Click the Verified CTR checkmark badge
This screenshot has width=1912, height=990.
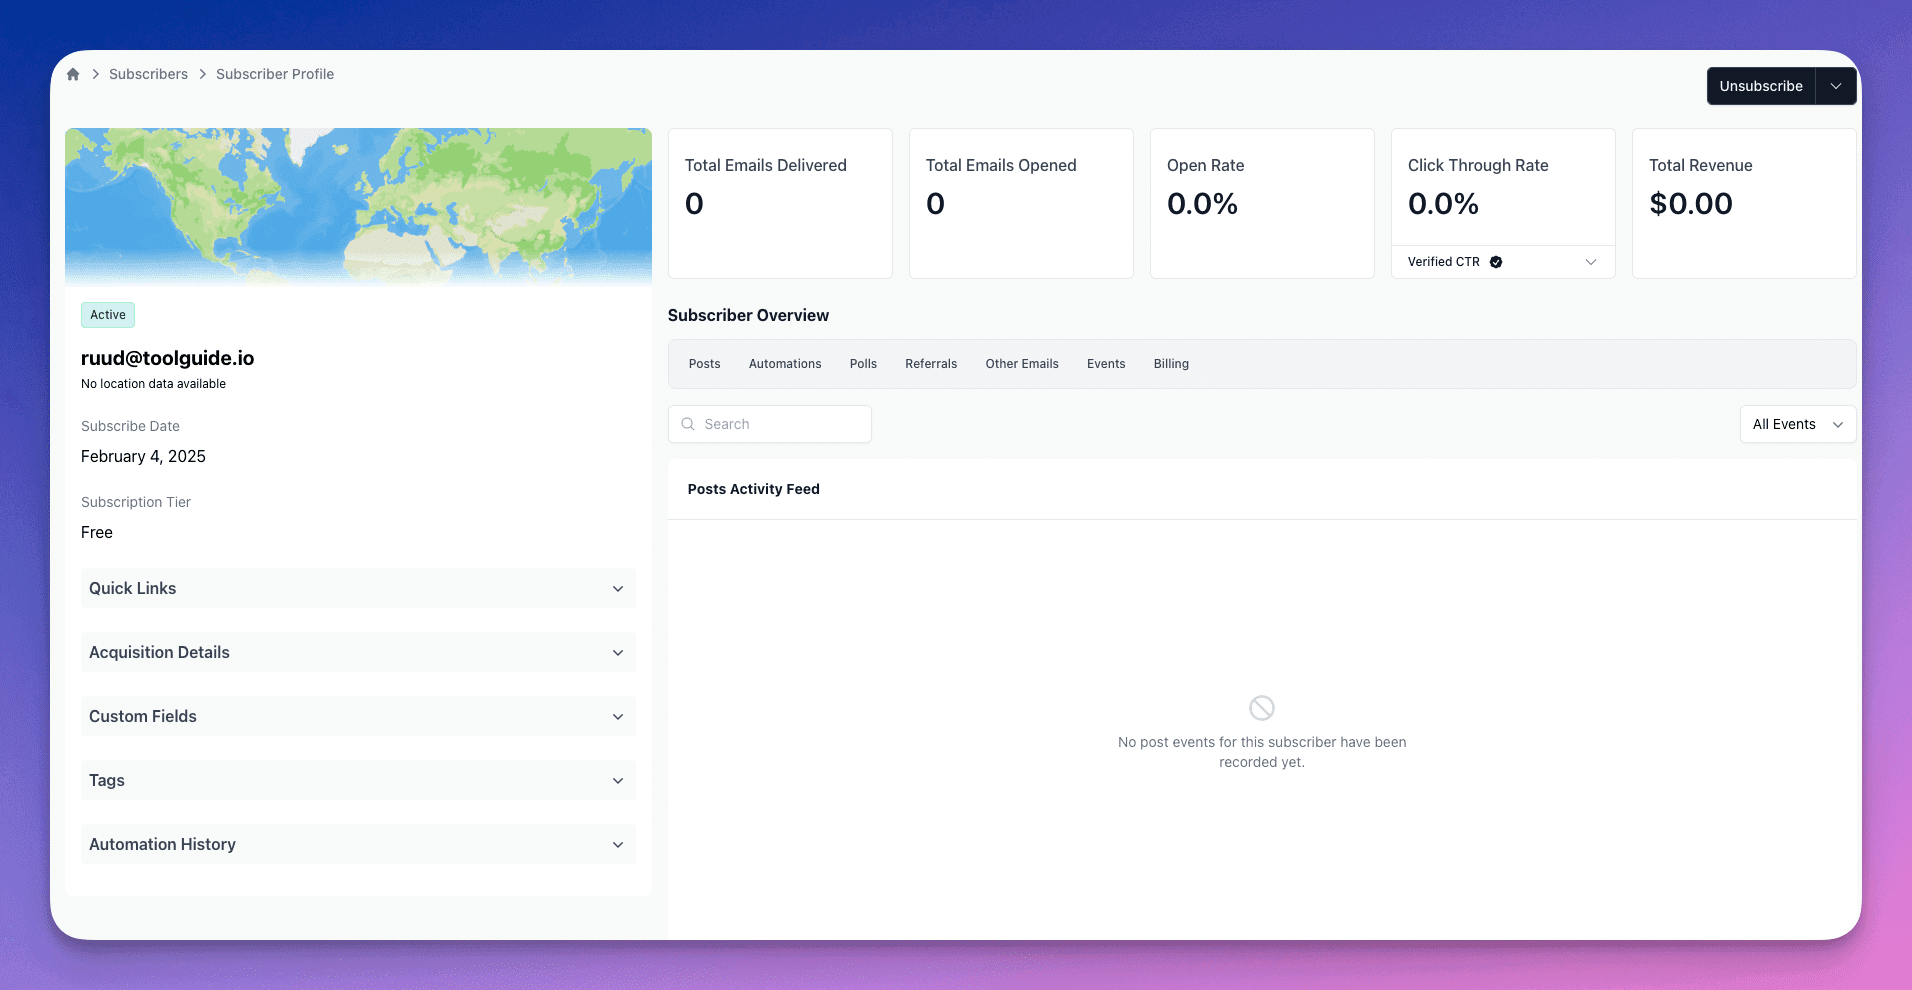tap(1496, 262)
